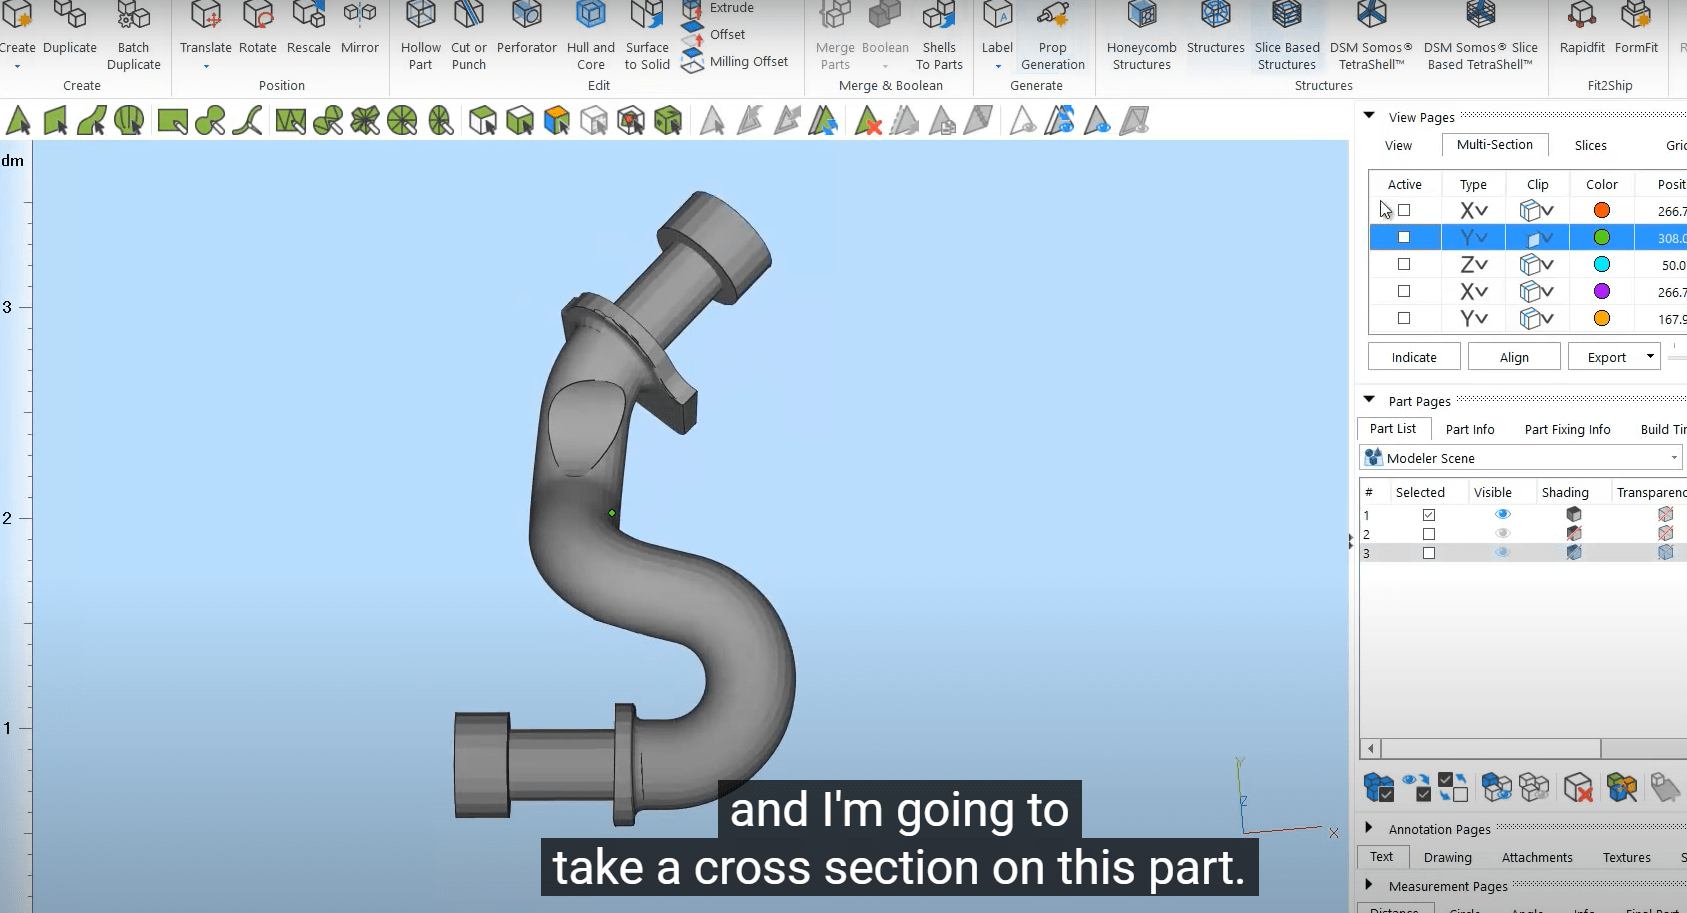This screenshot has width=1687, height=913.
Task: Click the Align button
Action: point(1514,357)
